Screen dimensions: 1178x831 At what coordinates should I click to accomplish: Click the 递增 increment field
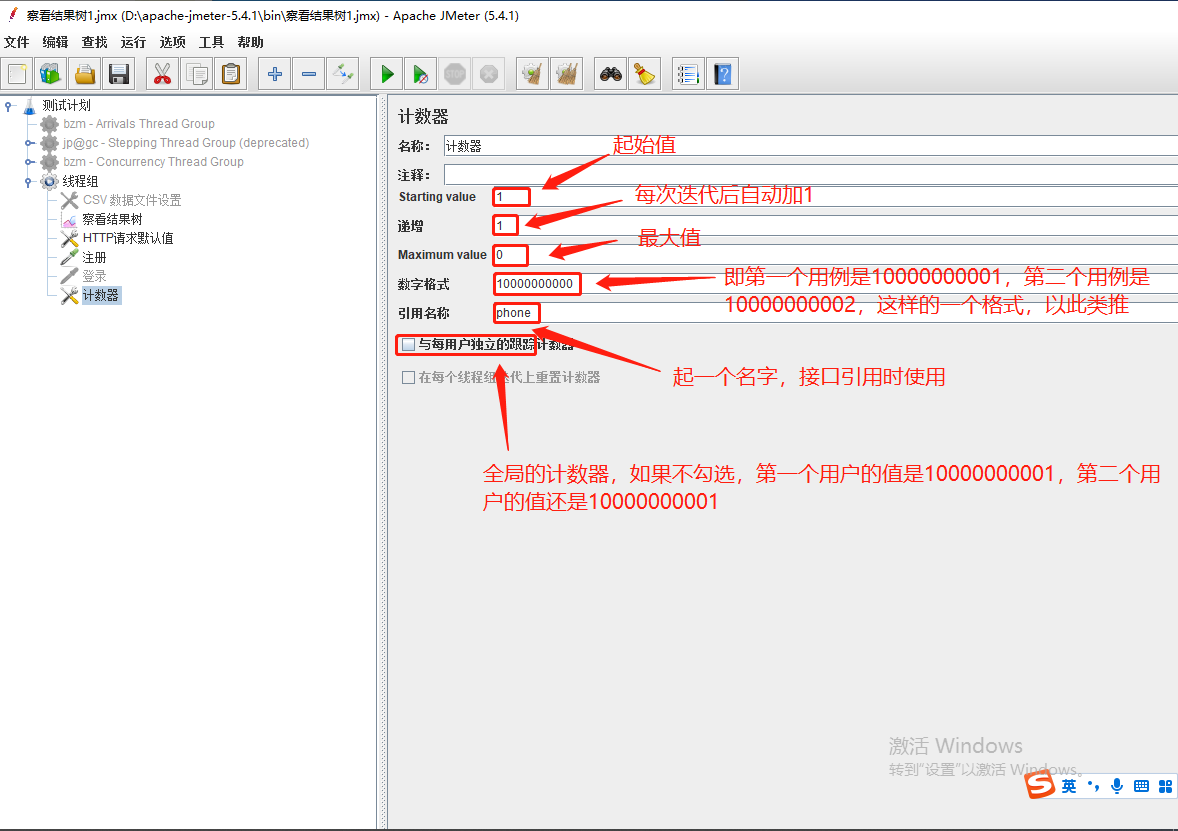click(835, 225)
